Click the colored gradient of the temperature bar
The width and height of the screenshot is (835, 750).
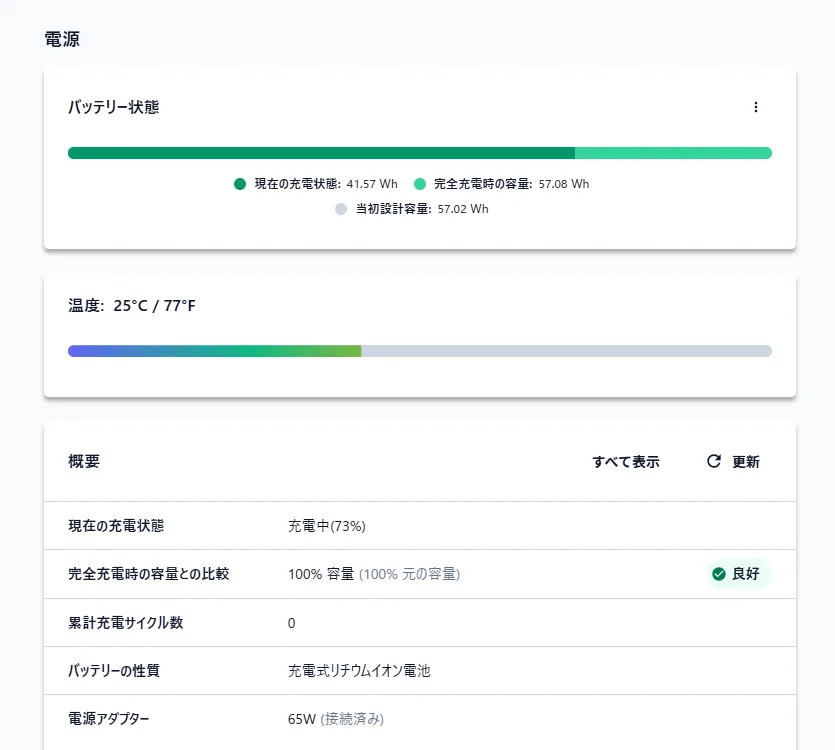[x=214, y=351]
